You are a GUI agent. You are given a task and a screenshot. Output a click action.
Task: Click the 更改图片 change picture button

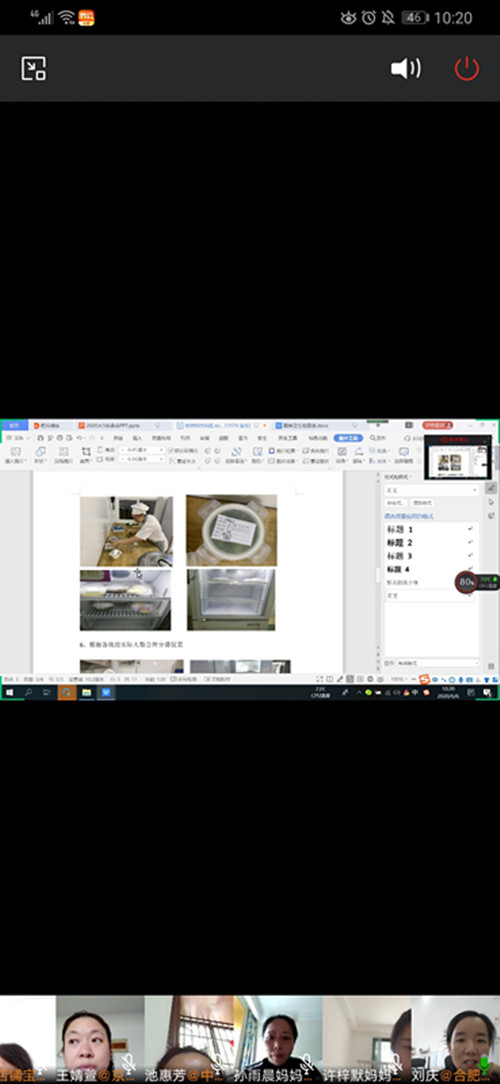point(315,451)
